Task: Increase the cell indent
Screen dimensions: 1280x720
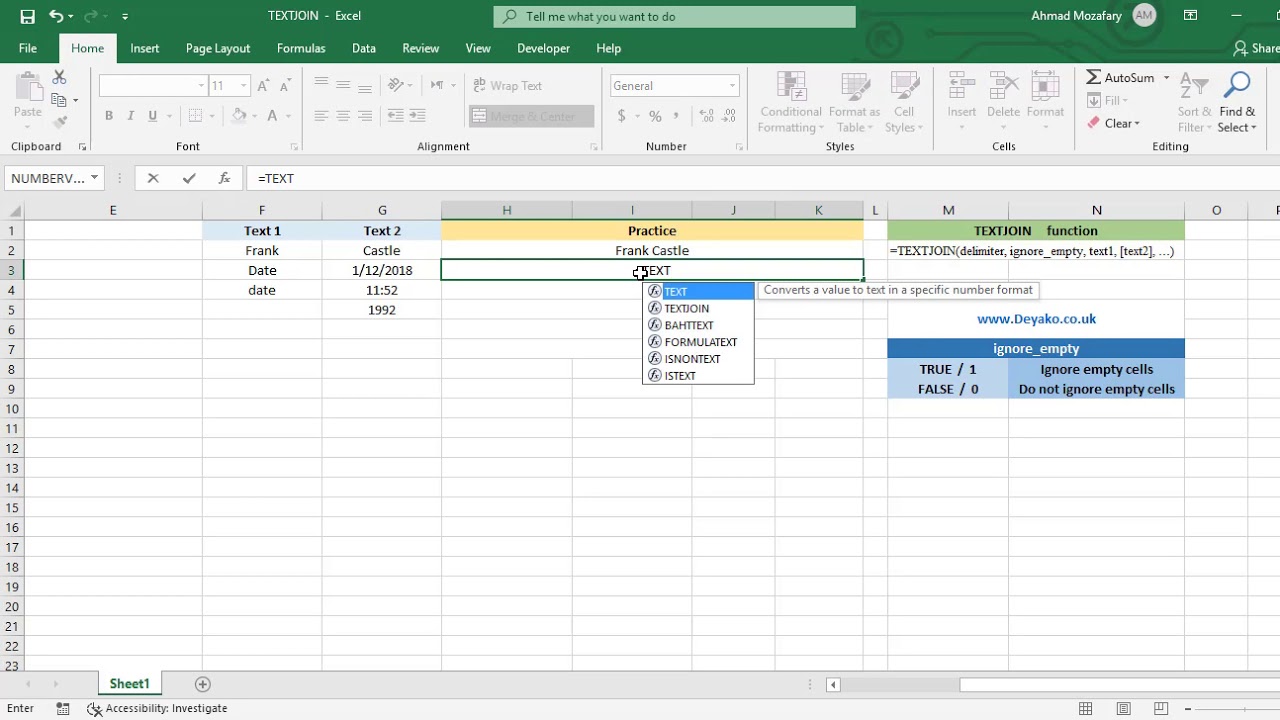Action: pos(418,116)
